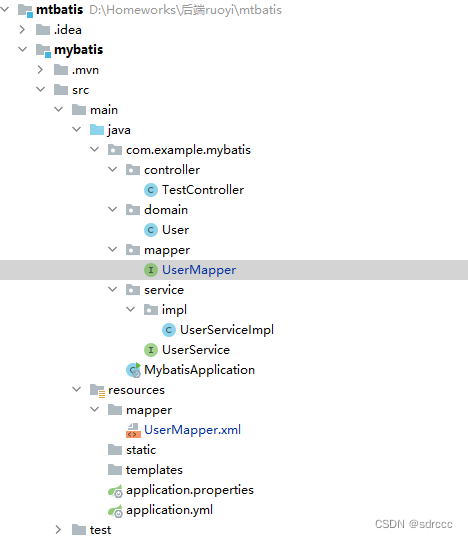Click the service package icon
This screenshot has width=468, height=538.
[x=133, y=290]
